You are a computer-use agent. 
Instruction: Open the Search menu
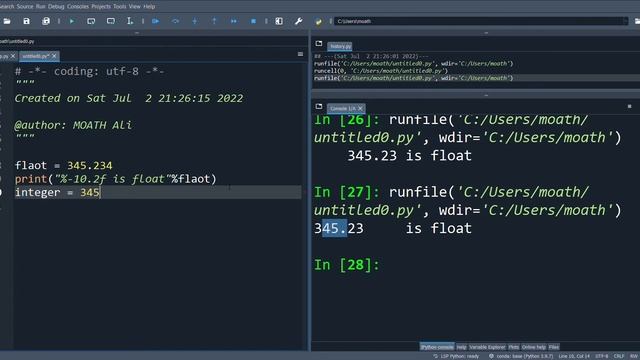coord(7,7)
